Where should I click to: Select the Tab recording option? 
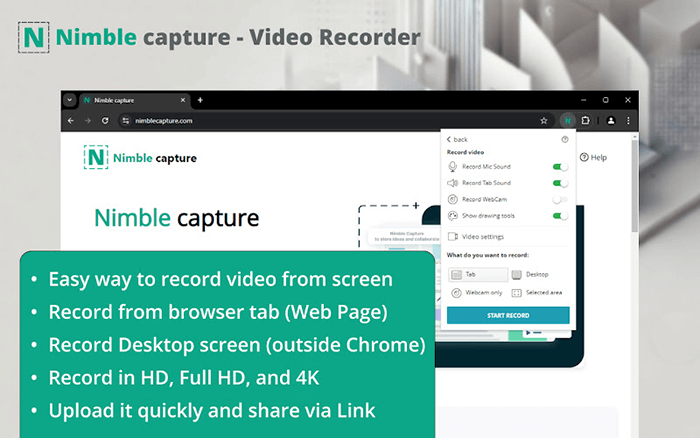[476, 273]
